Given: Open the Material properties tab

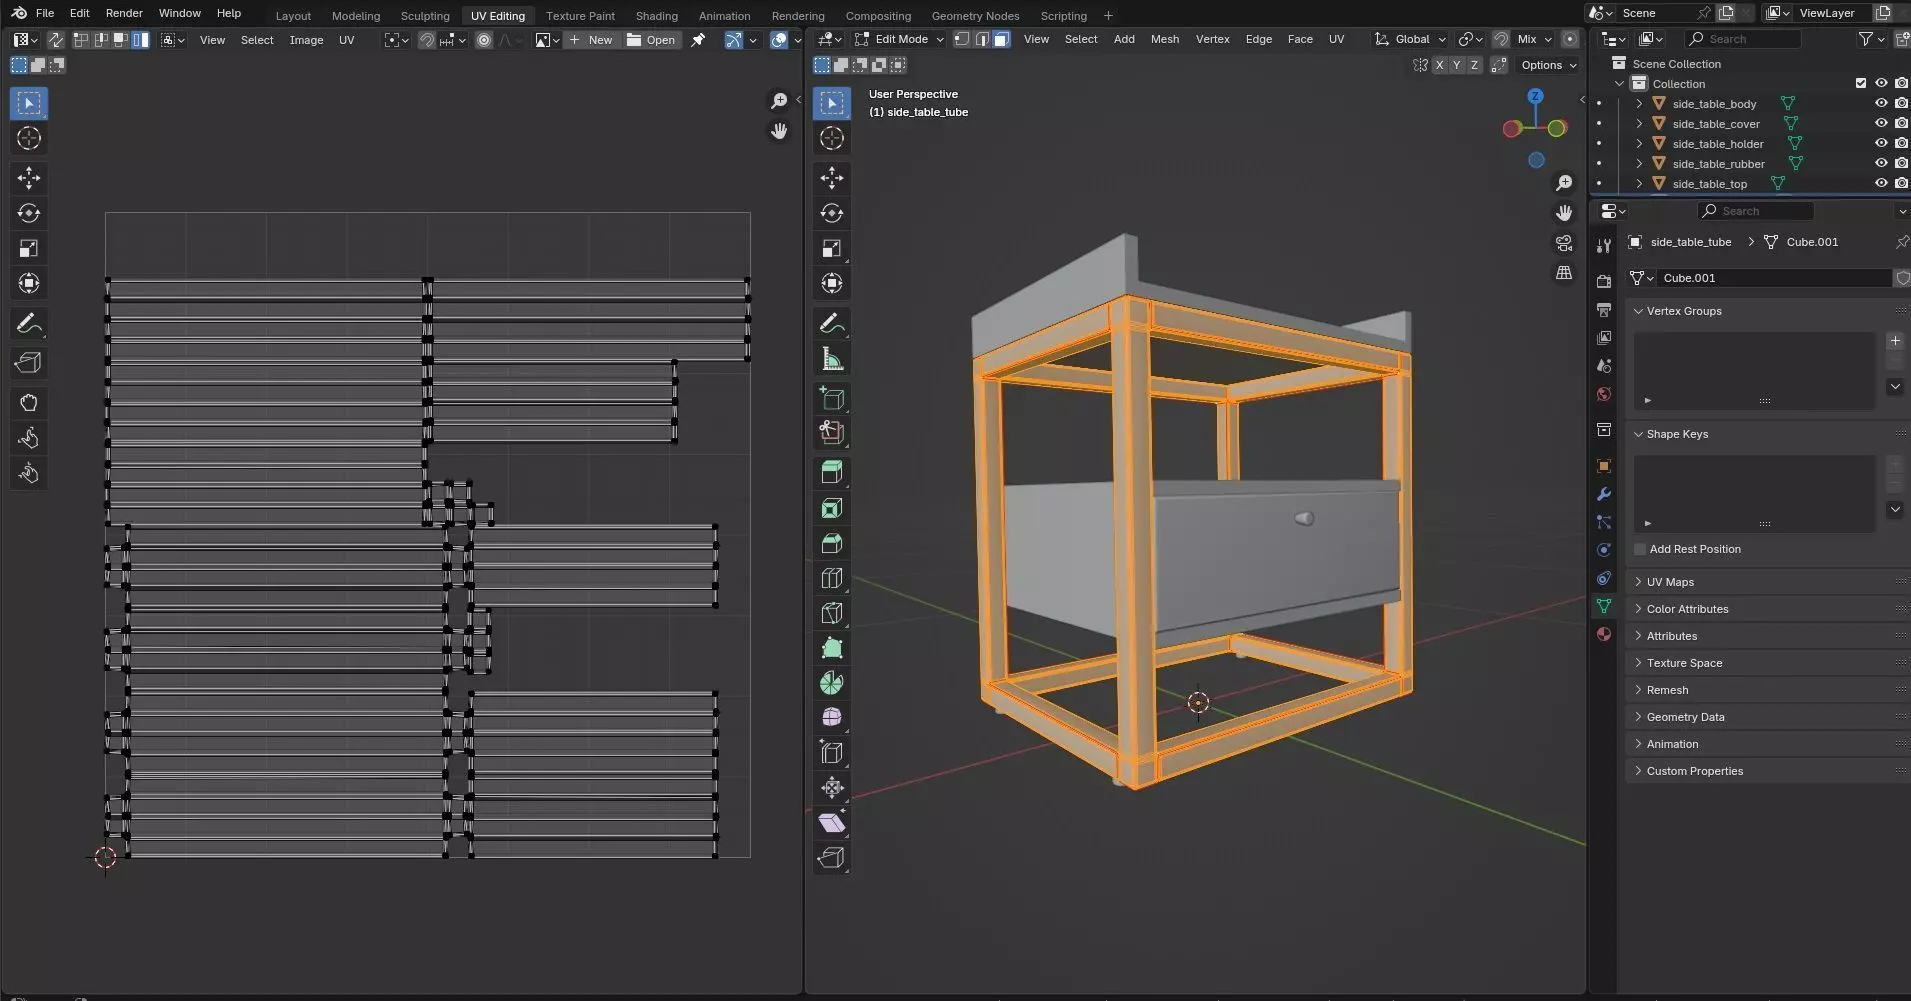Looking at the screenshot, I should 1604,634.
